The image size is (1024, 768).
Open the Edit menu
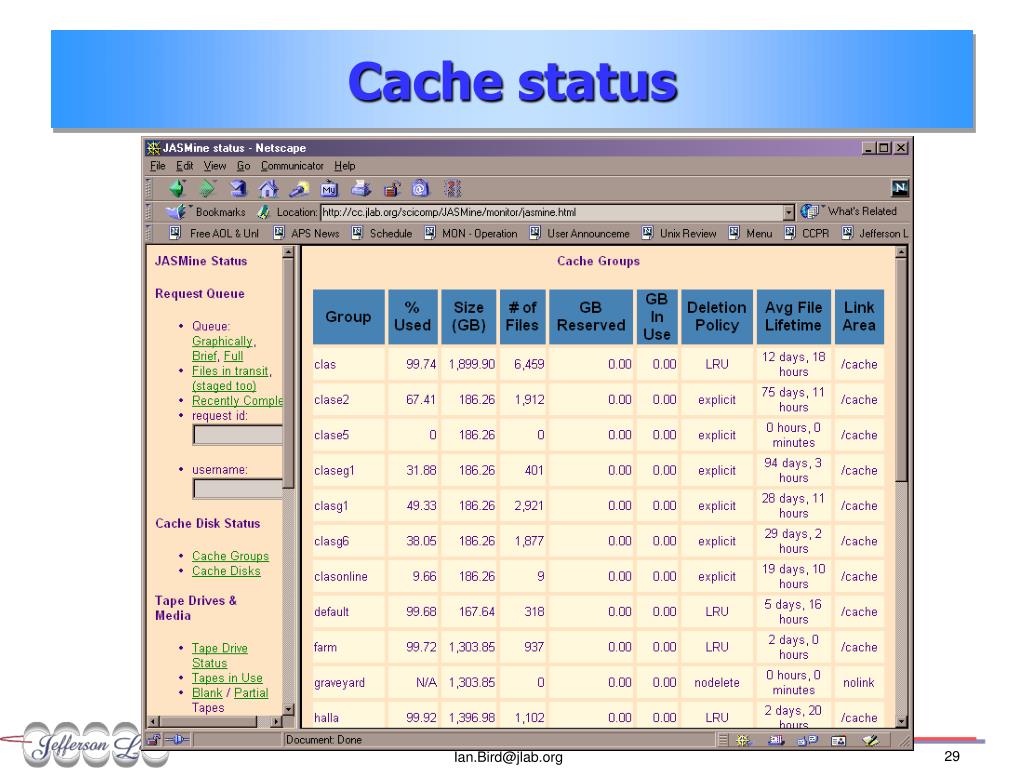pos(184,166)
